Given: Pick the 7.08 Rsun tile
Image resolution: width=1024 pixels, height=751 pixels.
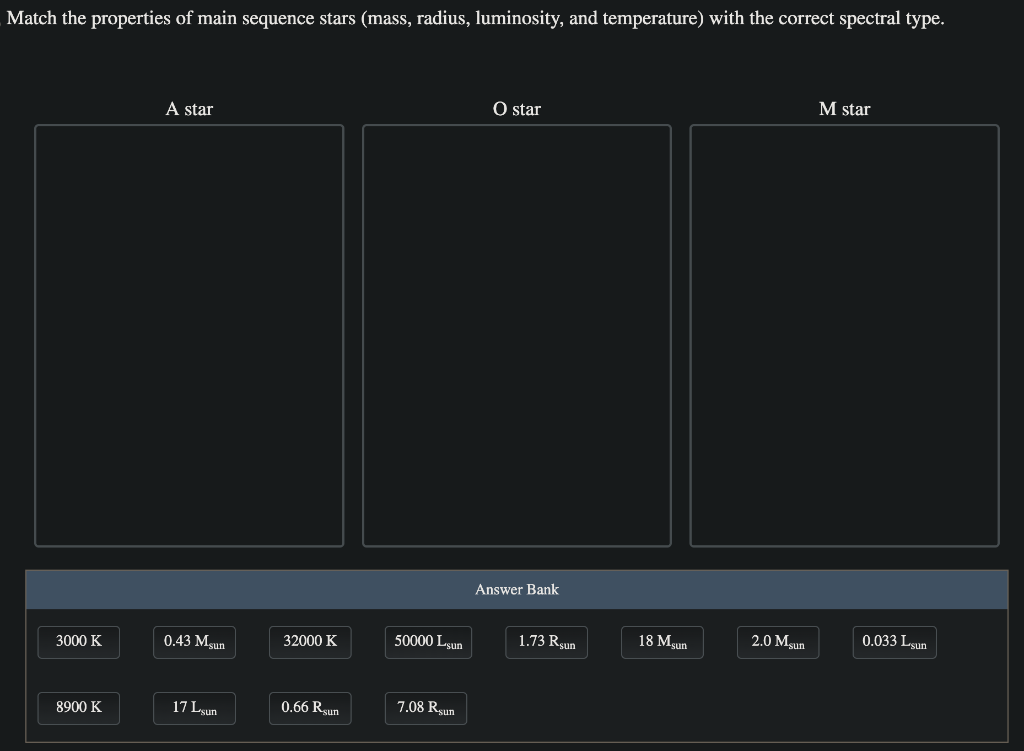Looking at the screenshot, I should (426, 708).
